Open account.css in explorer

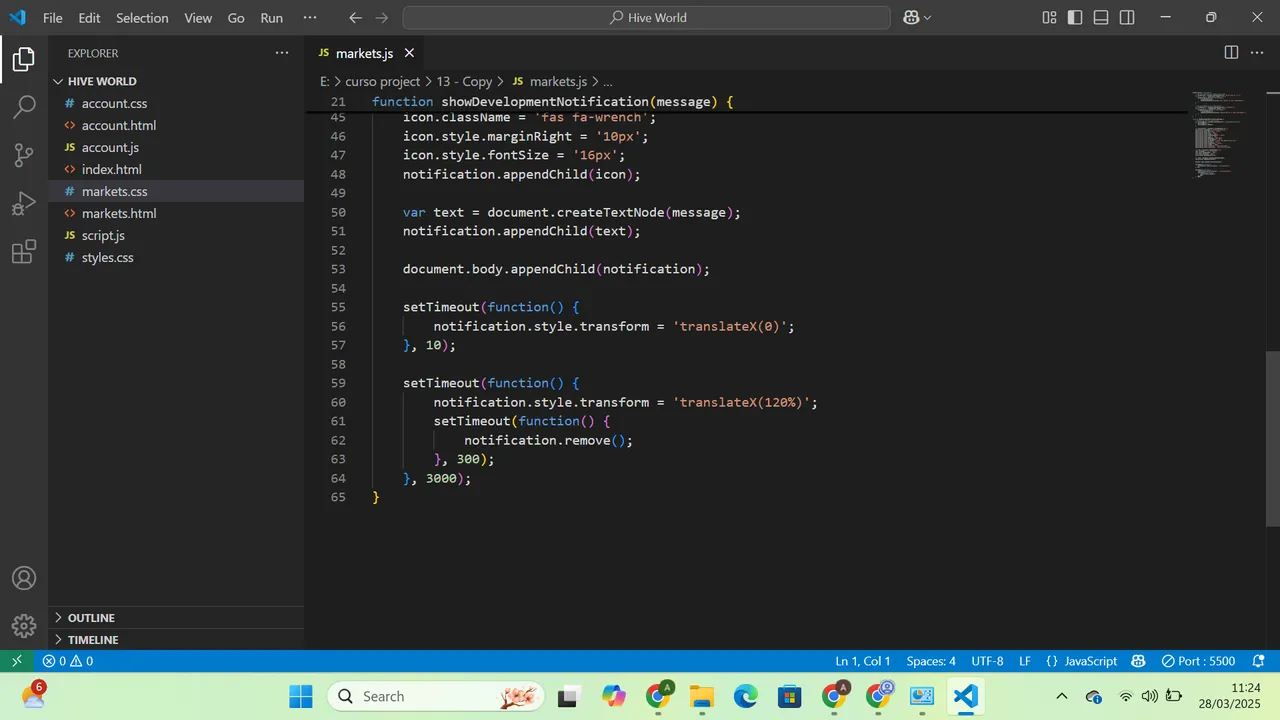(x=176, y=103)
